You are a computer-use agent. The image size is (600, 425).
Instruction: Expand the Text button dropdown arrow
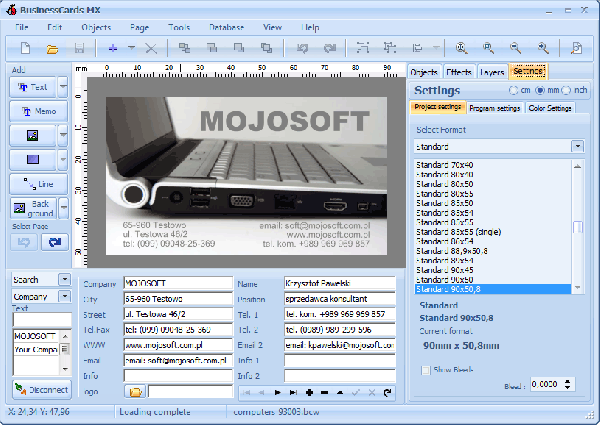pyautogui.click(x=62, y=87)
